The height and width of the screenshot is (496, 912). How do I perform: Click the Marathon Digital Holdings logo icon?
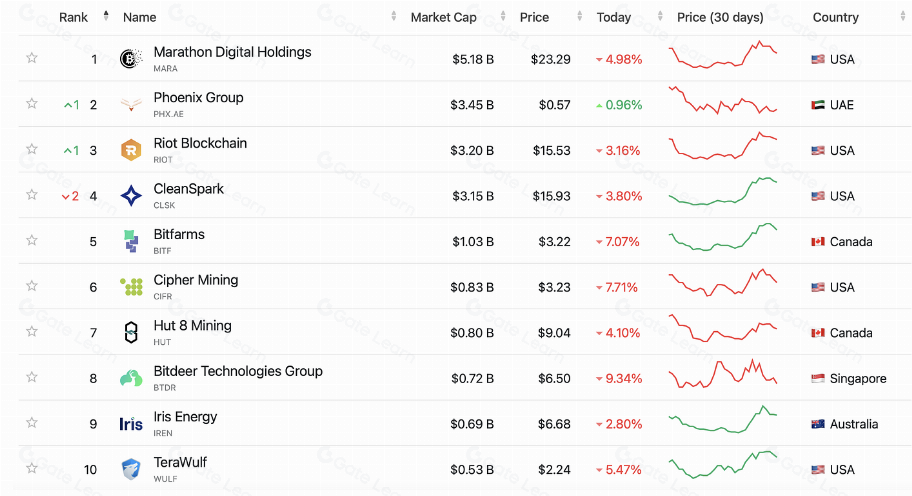(131, 59)
